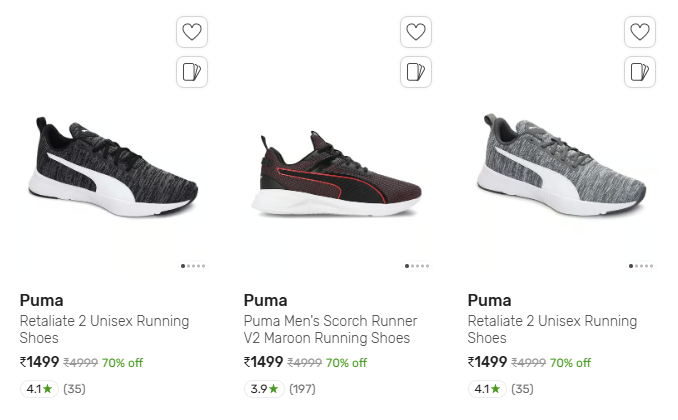Click 4.1 rating badge under grey shoe
The image size is (678, 420).
[487, 389]
